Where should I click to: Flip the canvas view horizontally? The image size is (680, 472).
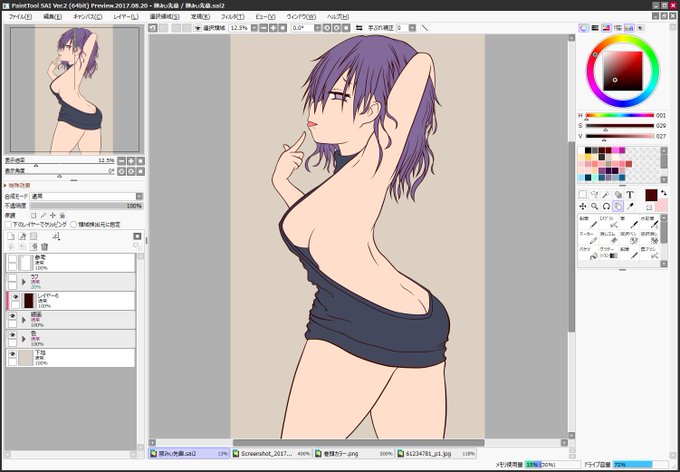pyautogui.click(x=359, y=28)
